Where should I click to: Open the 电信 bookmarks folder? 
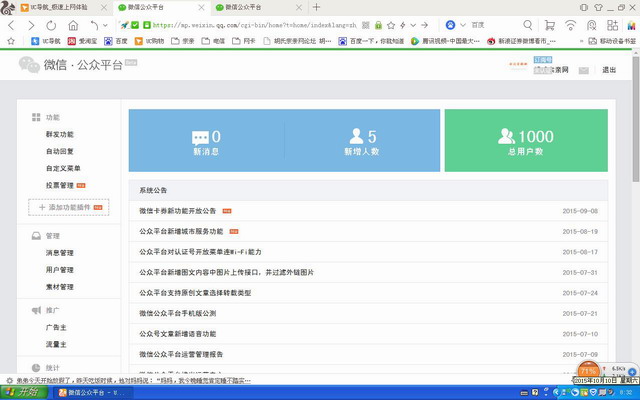[213, 41]
